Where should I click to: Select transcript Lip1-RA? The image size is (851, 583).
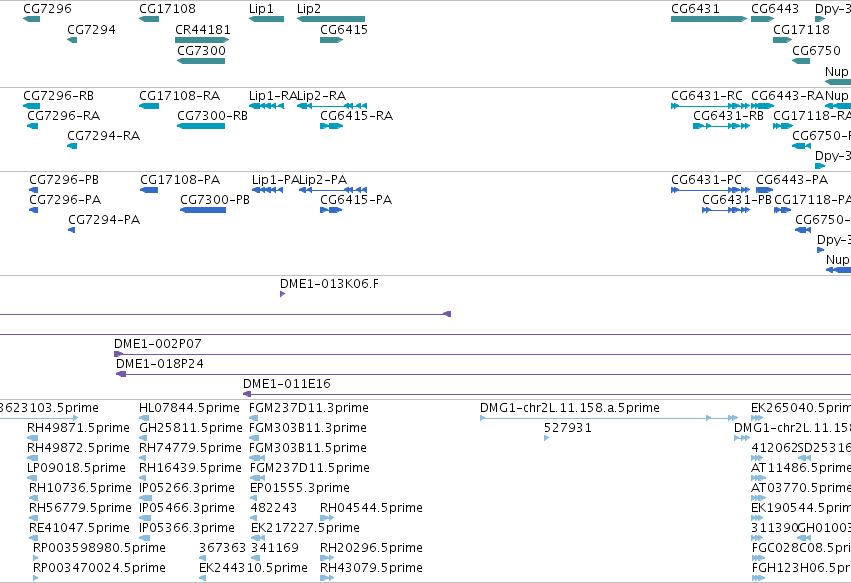(266, 106)
